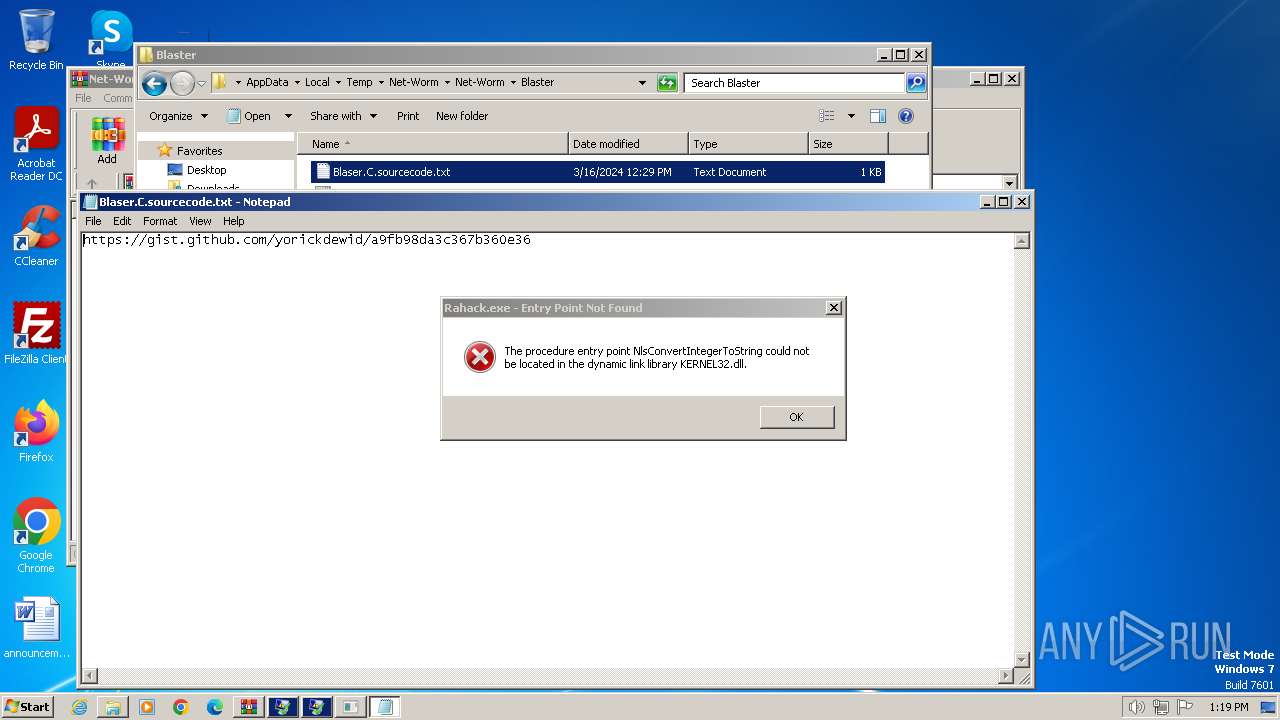Click the Forward button in Blaster explorer
1280x720 pixels.
click(x=182, y=83)
